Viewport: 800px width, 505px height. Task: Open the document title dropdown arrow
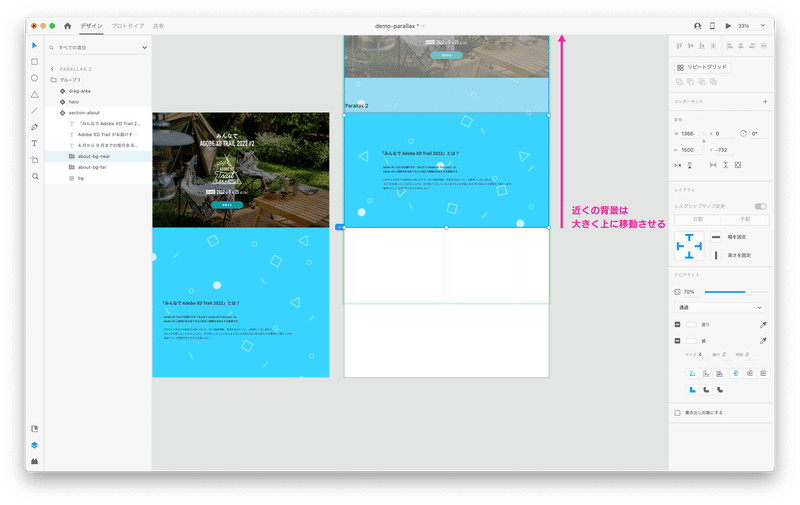tap(423, 26)
